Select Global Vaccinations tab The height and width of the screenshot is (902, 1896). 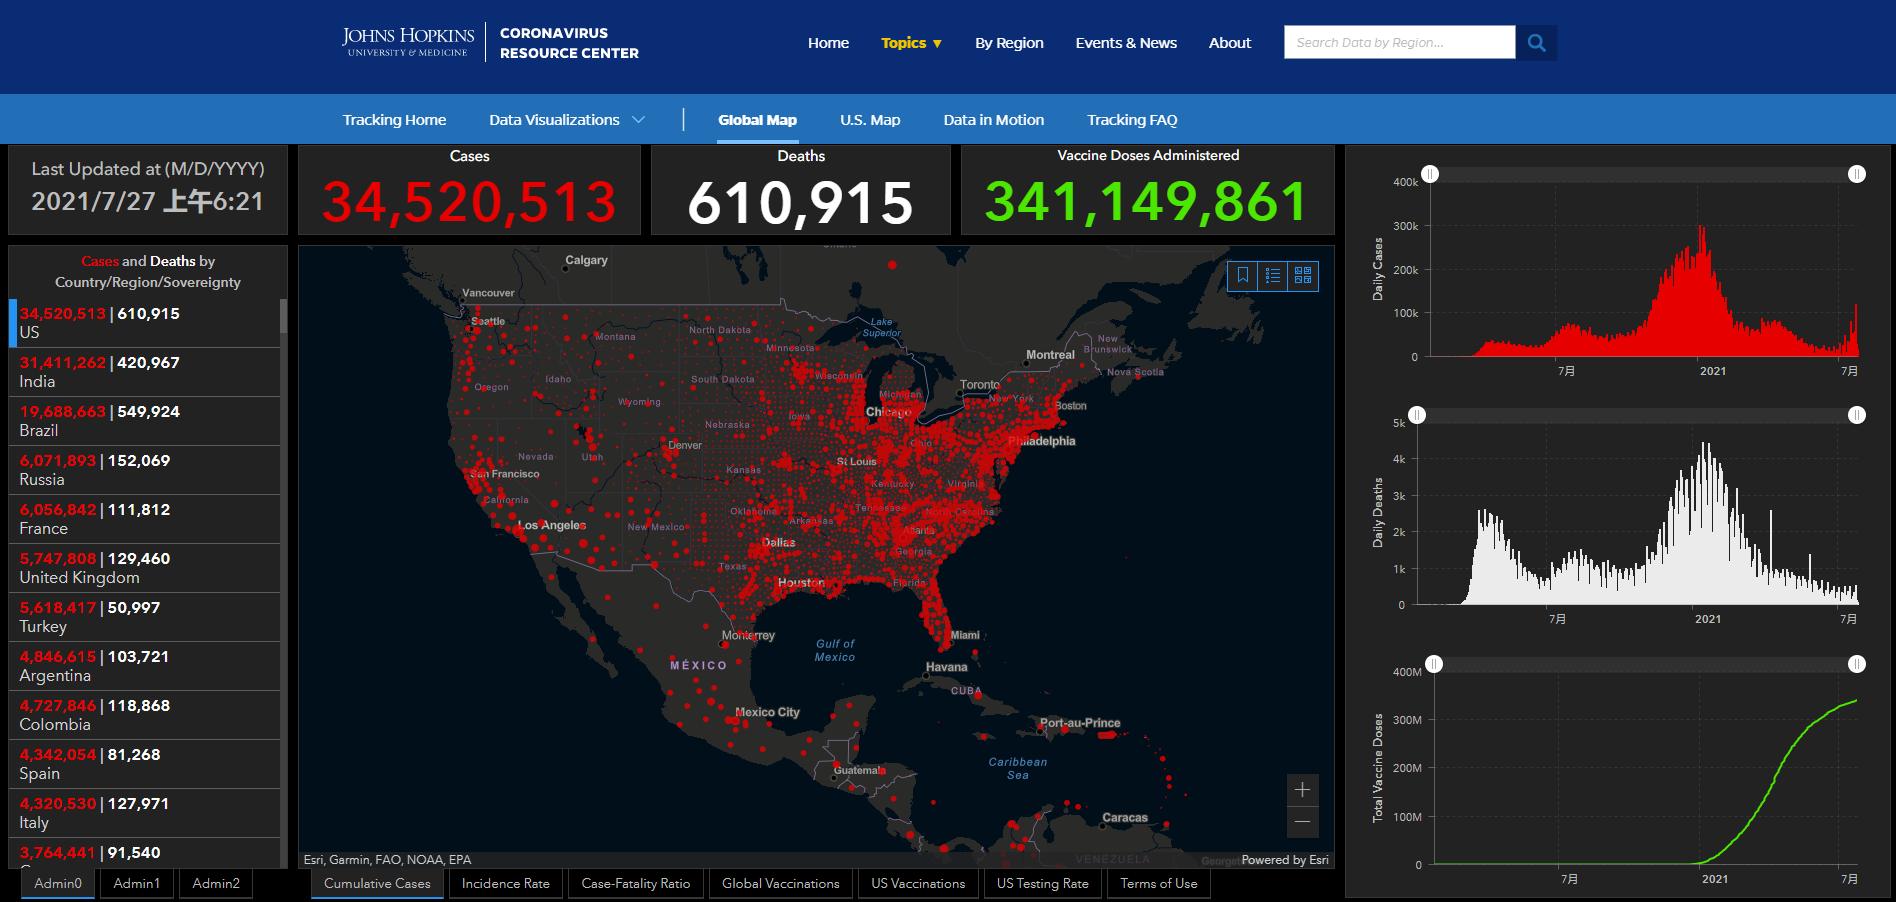click(x=781, y=884)
